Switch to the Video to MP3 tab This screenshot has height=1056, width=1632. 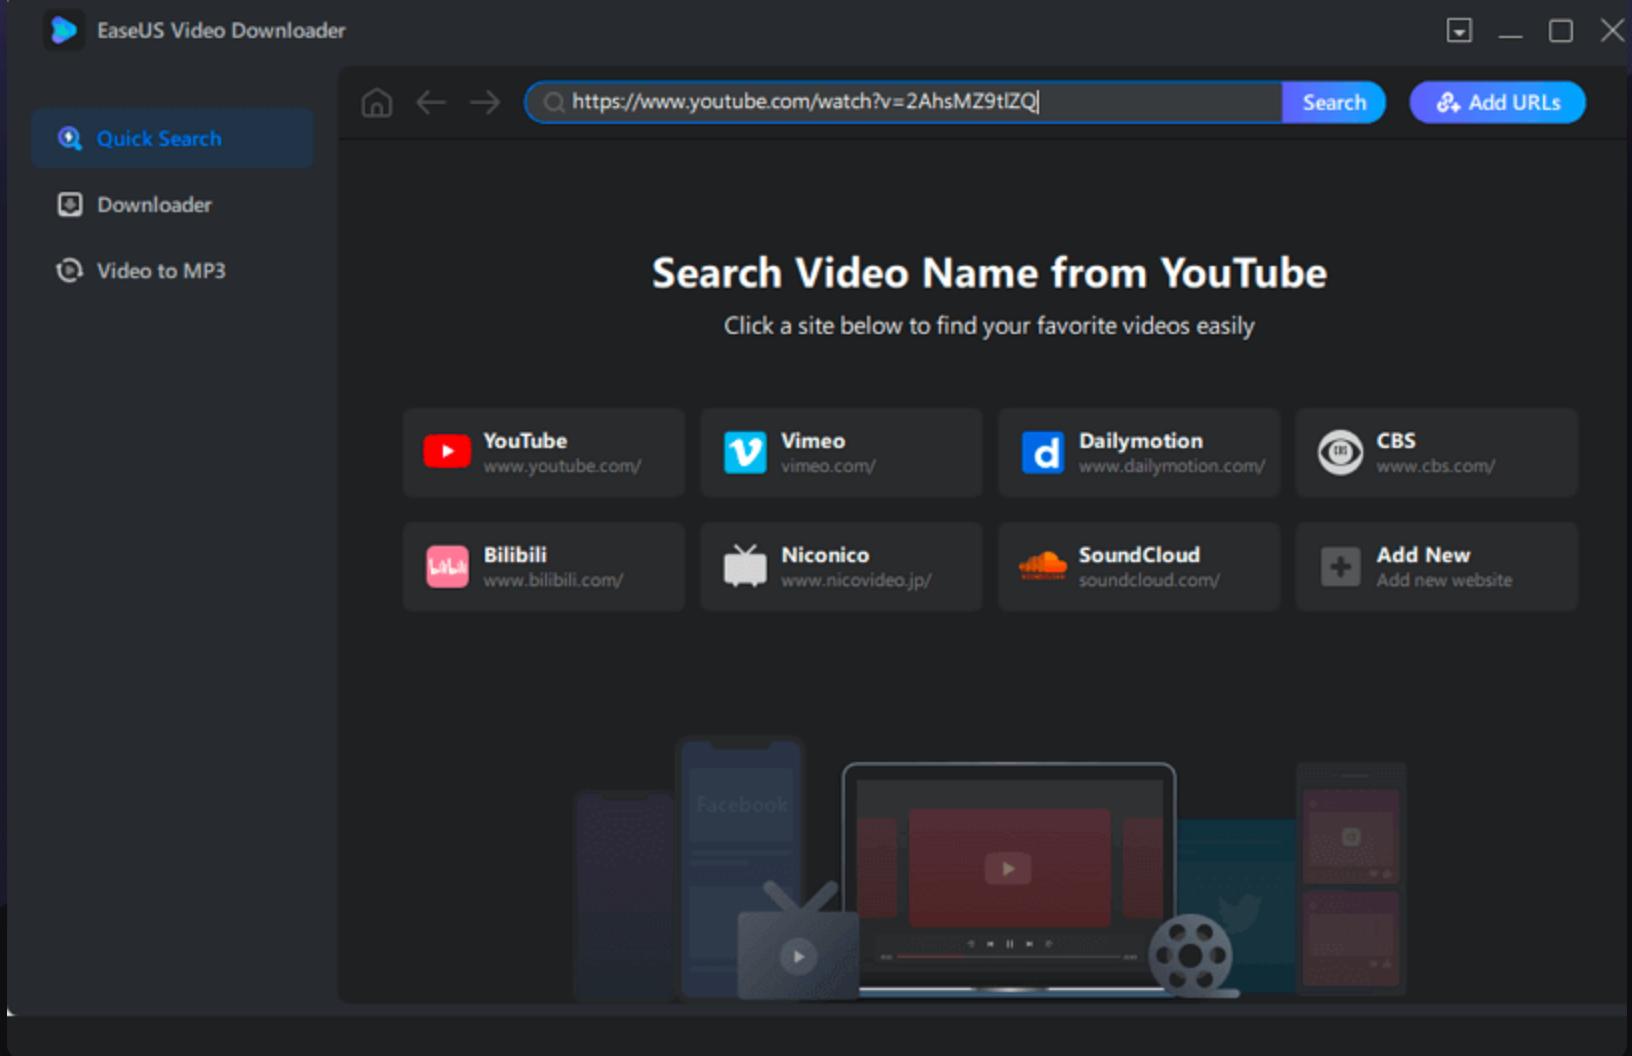[x=173, y=270]
